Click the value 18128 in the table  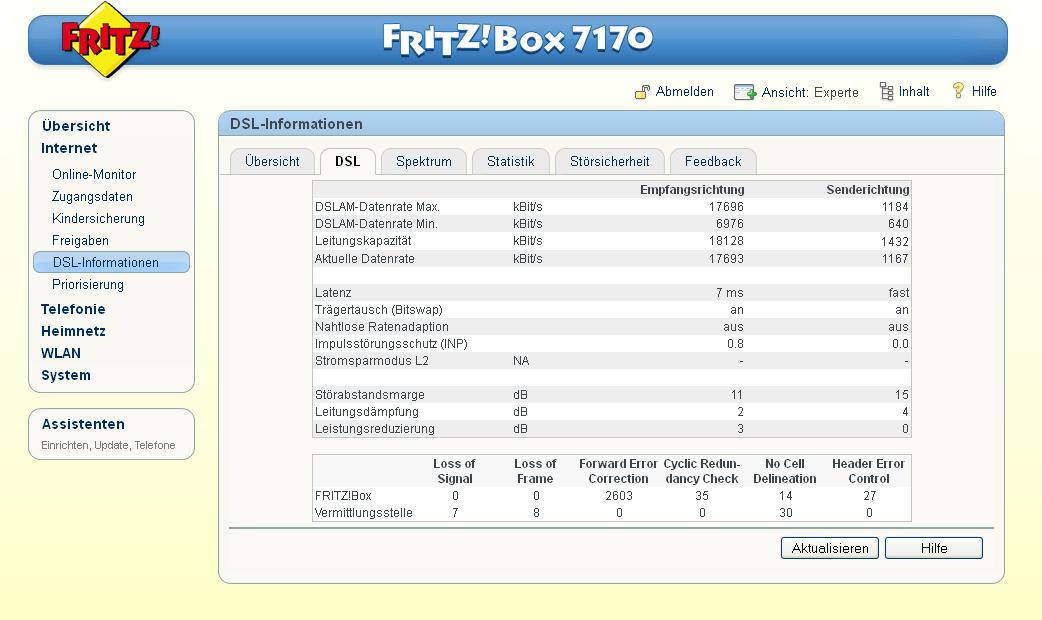point(726,241)
